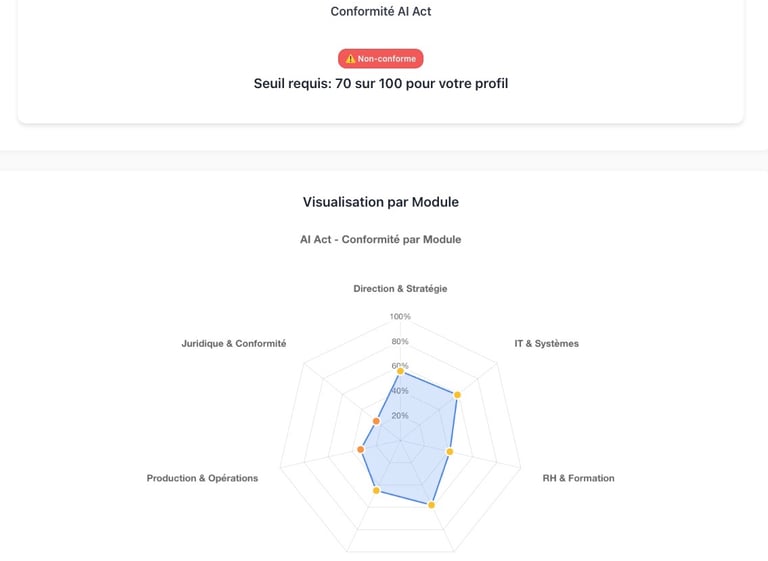The image size is (768, 561).
Task: Click the Direction & Stratégie axis label
Action: pos(400,289)
